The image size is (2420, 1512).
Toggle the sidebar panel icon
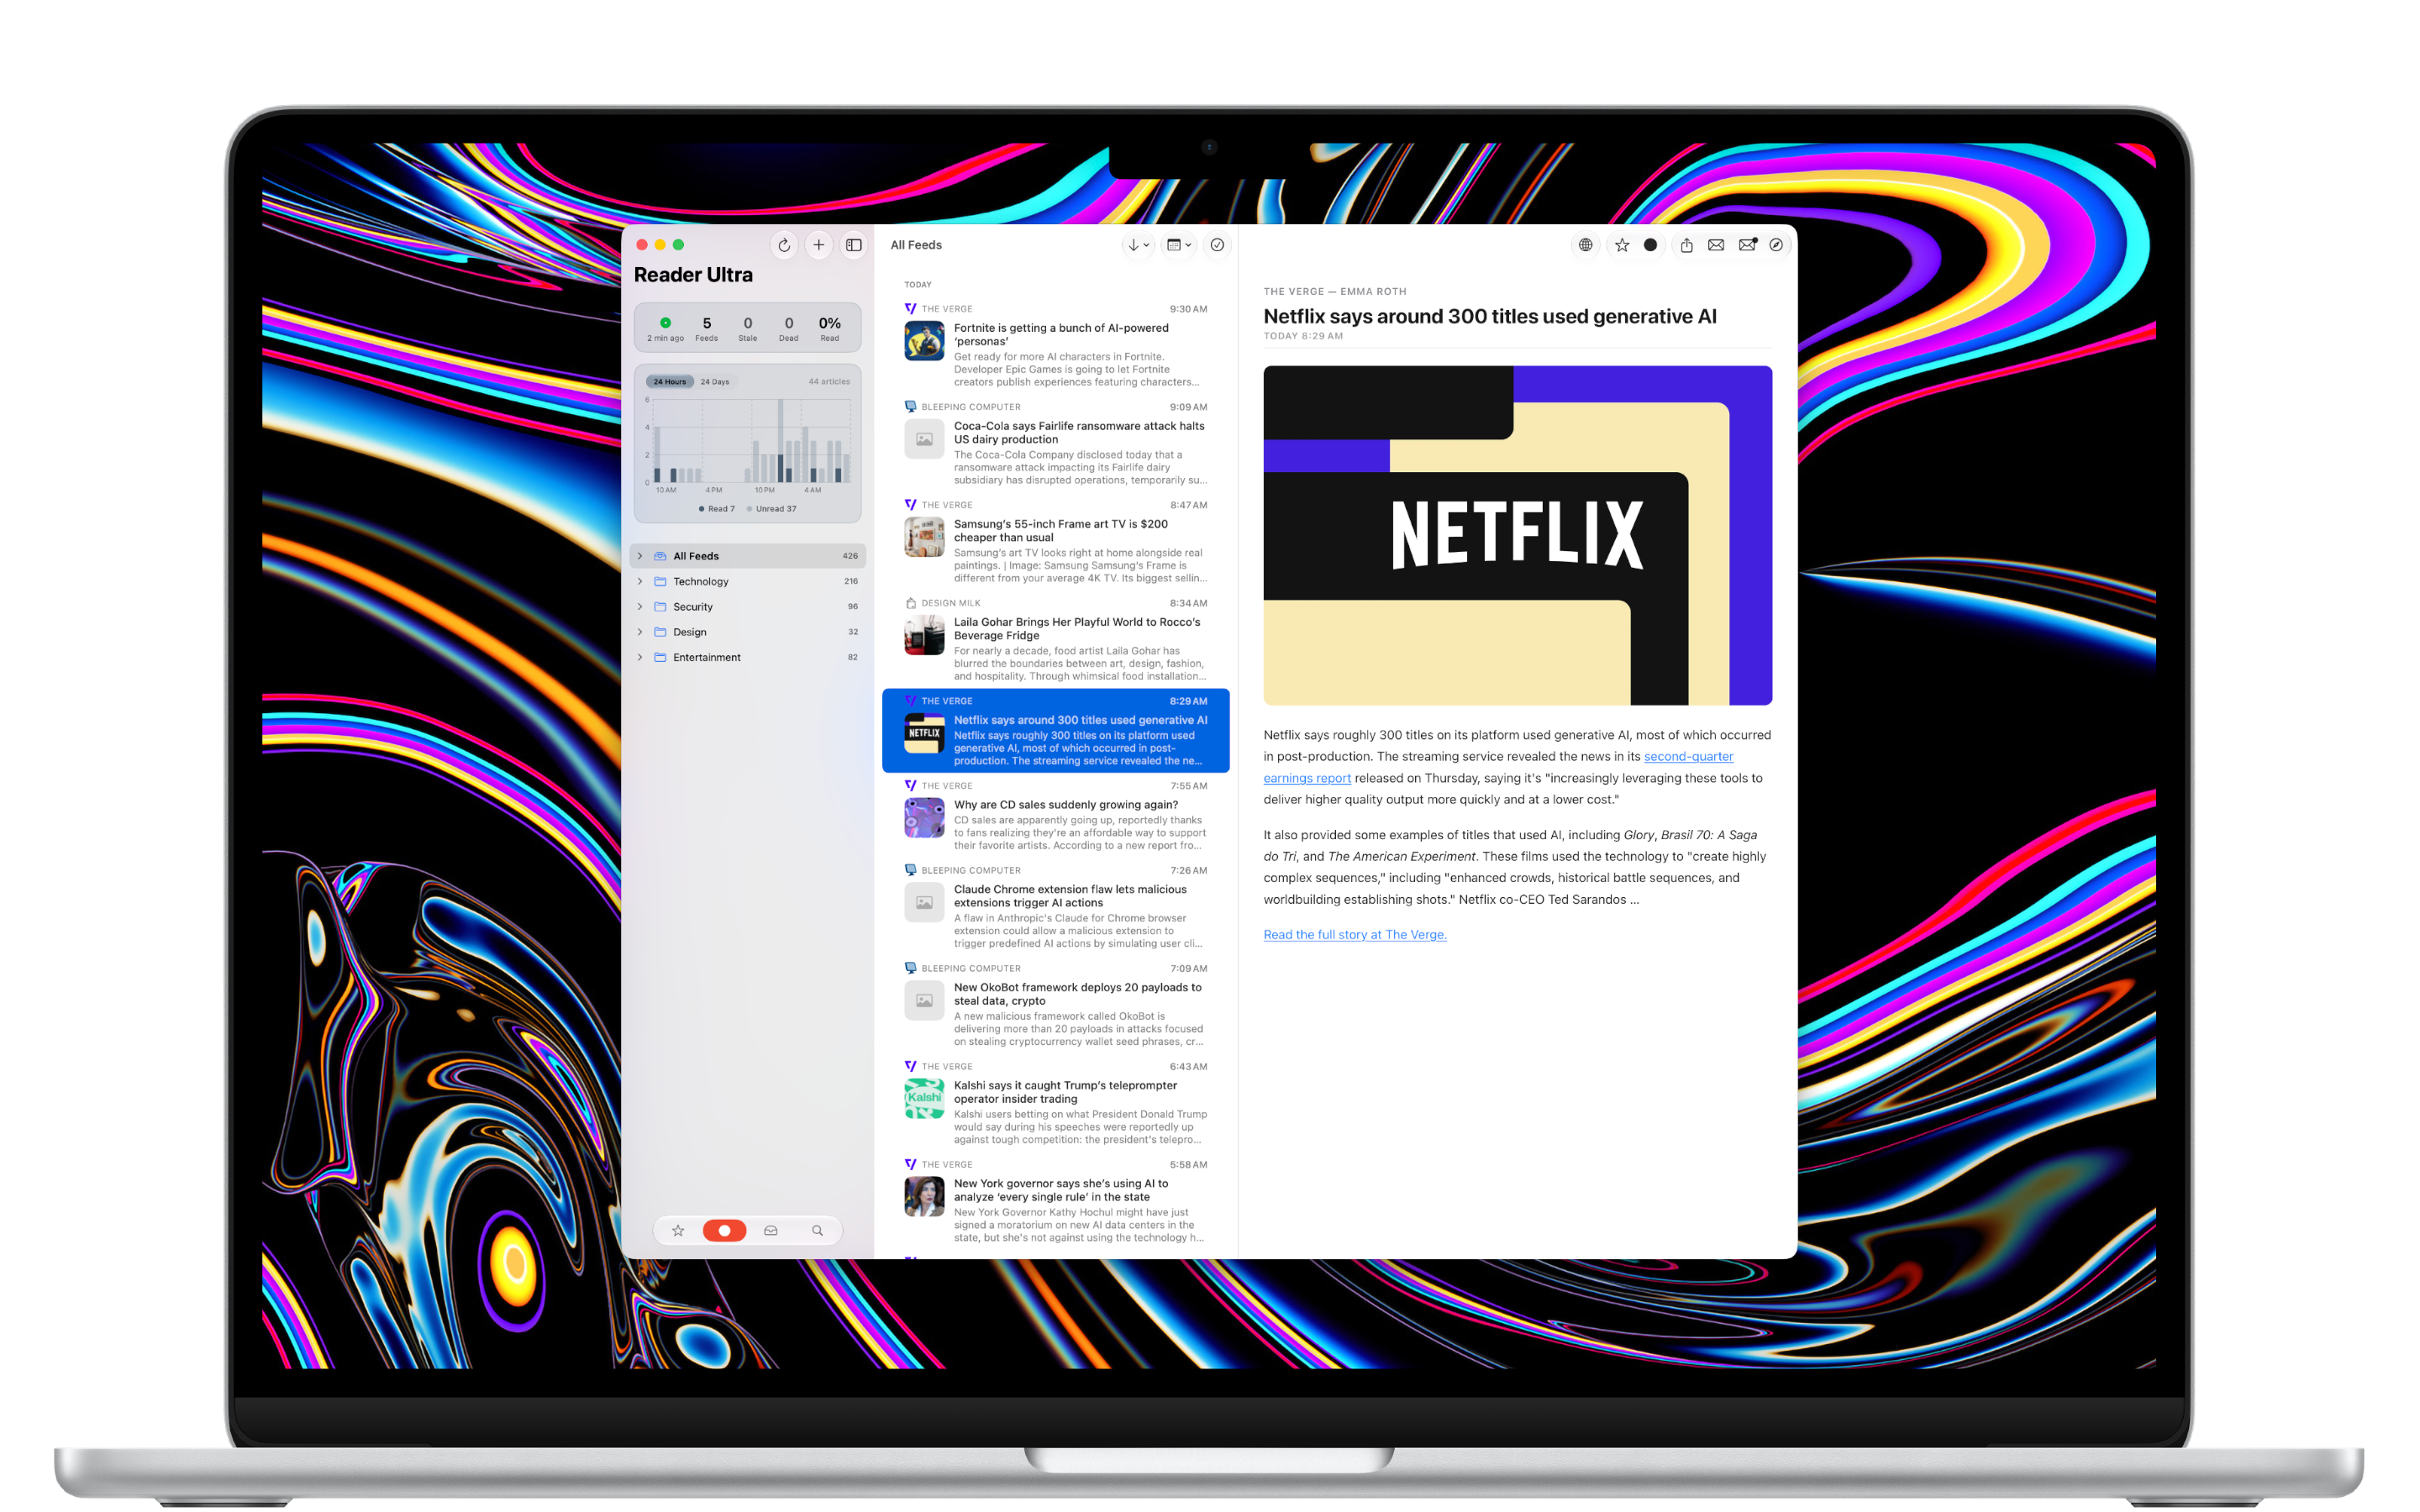[x=853, y=245]
